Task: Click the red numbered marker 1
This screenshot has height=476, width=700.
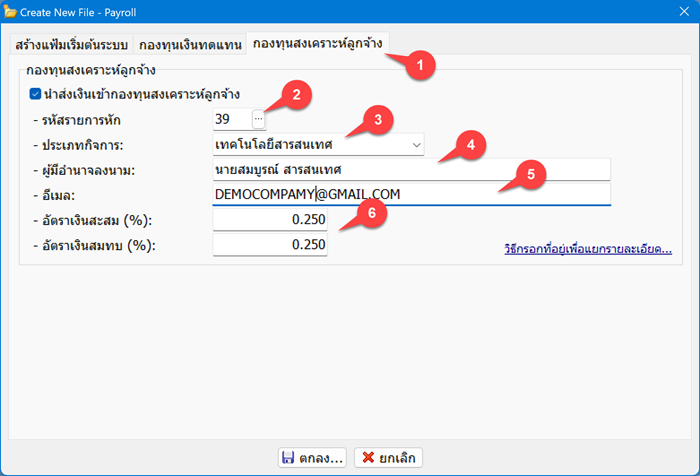Action: click(x=421, y=63)
